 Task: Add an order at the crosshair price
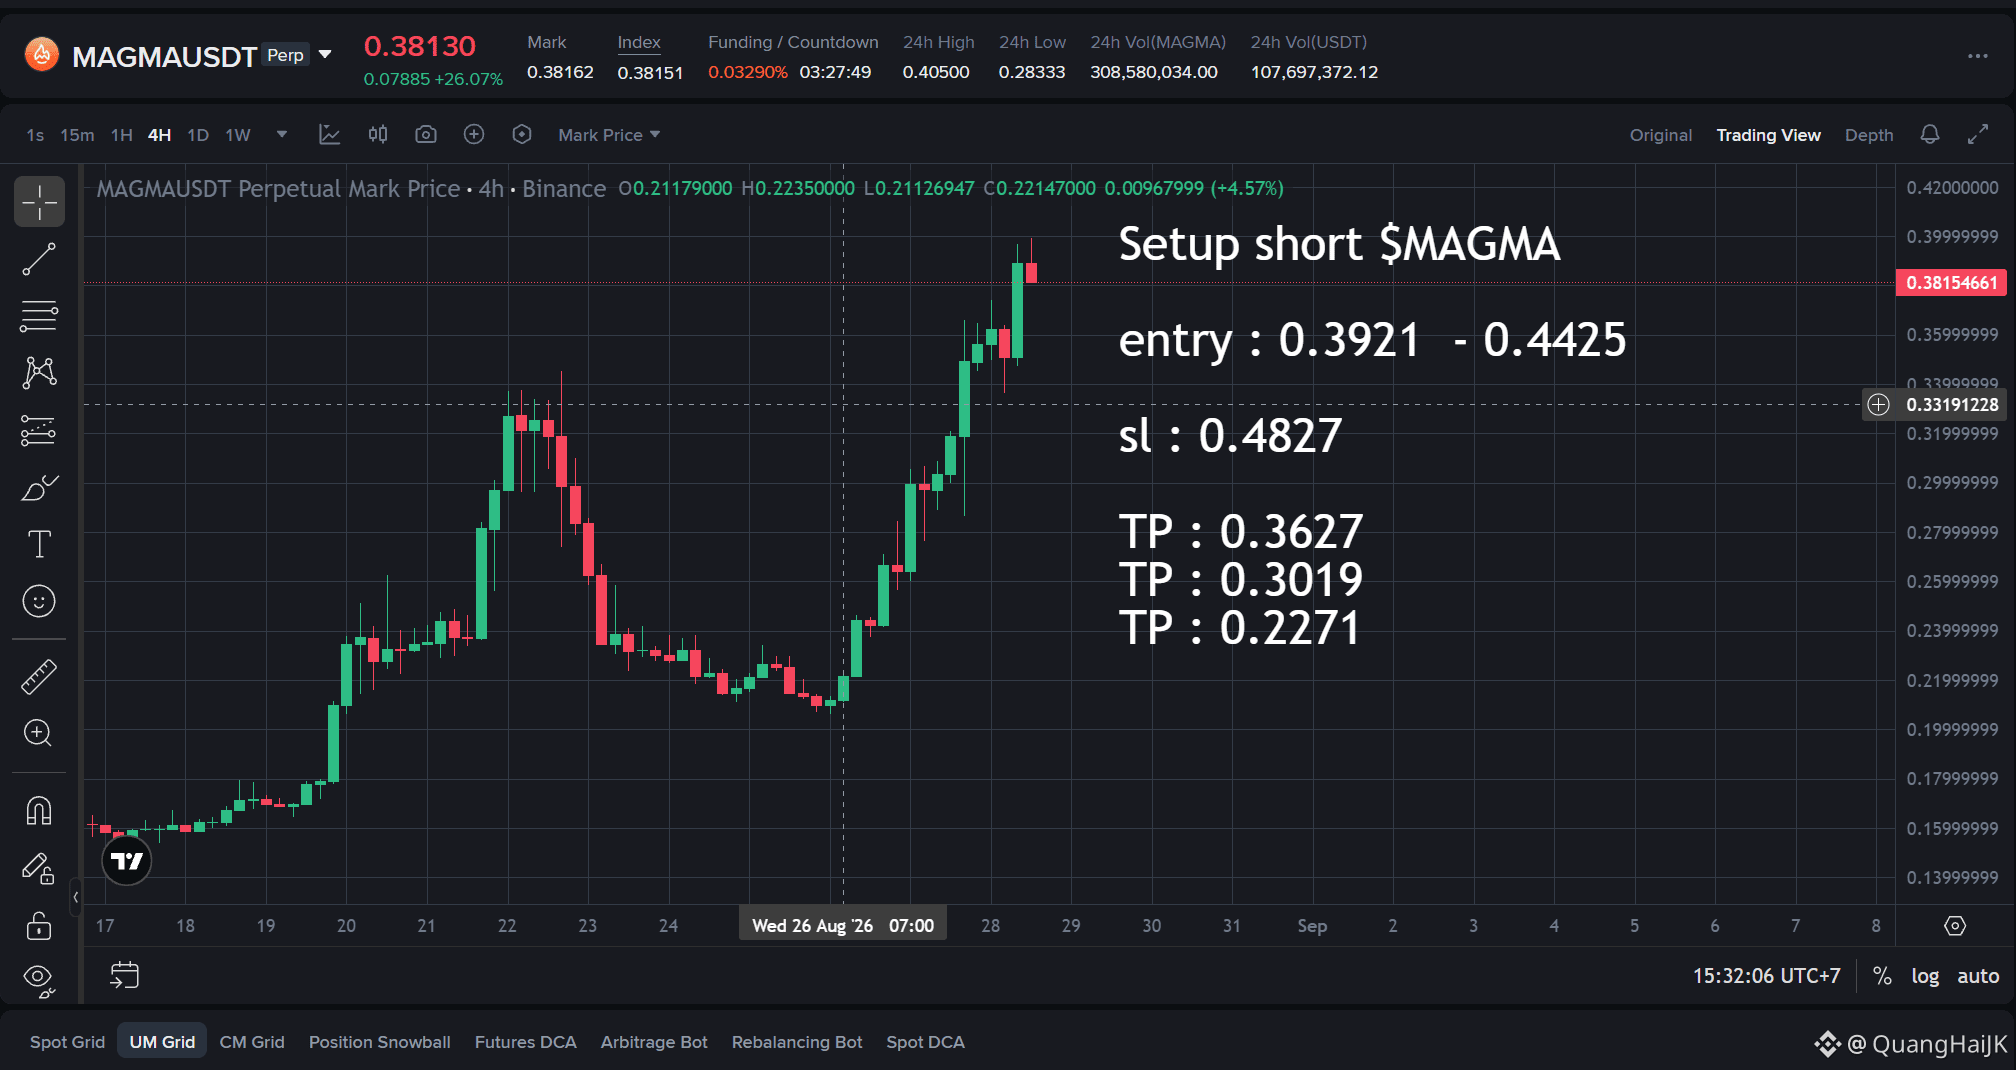pyautogui.click(x=1879, y=405)
